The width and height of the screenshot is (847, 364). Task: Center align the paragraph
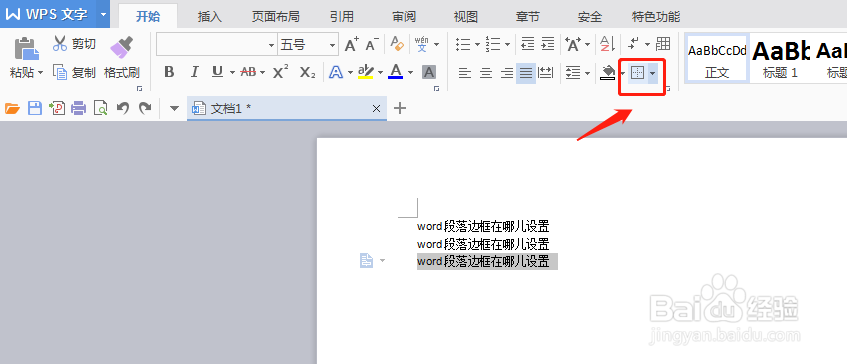coord(486,72)
